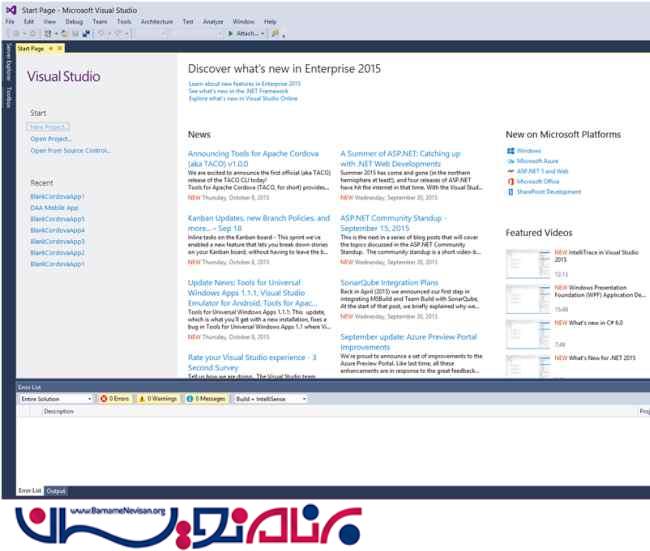The height and width of the screenshot is (551, 650).
Task: Close the Start Page tab
Action: [x=60, y=49]
